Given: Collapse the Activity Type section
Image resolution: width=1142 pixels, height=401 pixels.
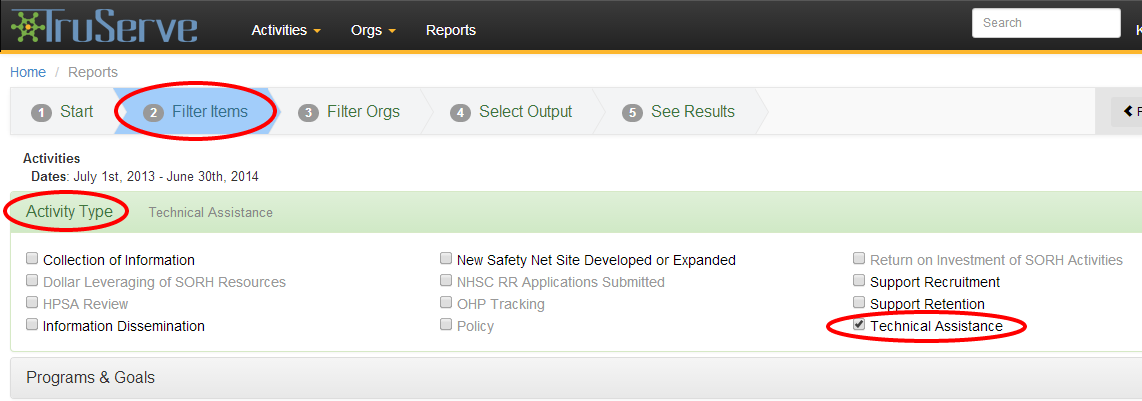Looking at the screenshot, I should (69, 212).
